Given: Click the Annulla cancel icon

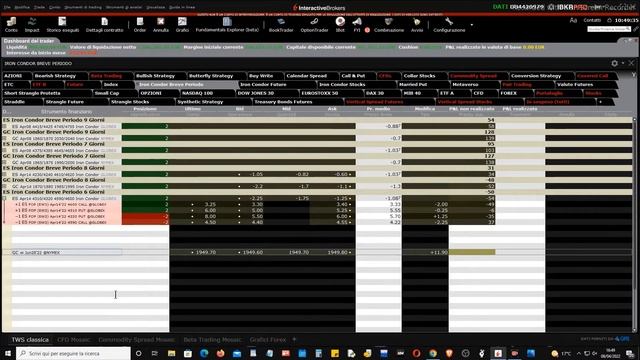Looking at the screenshot, I should point(161,24).
